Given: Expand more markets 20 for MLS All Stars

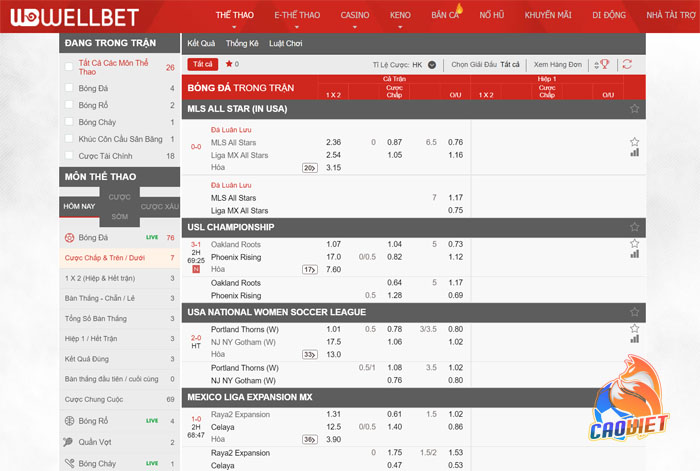Looking at the screenshot, I should 310,168.
